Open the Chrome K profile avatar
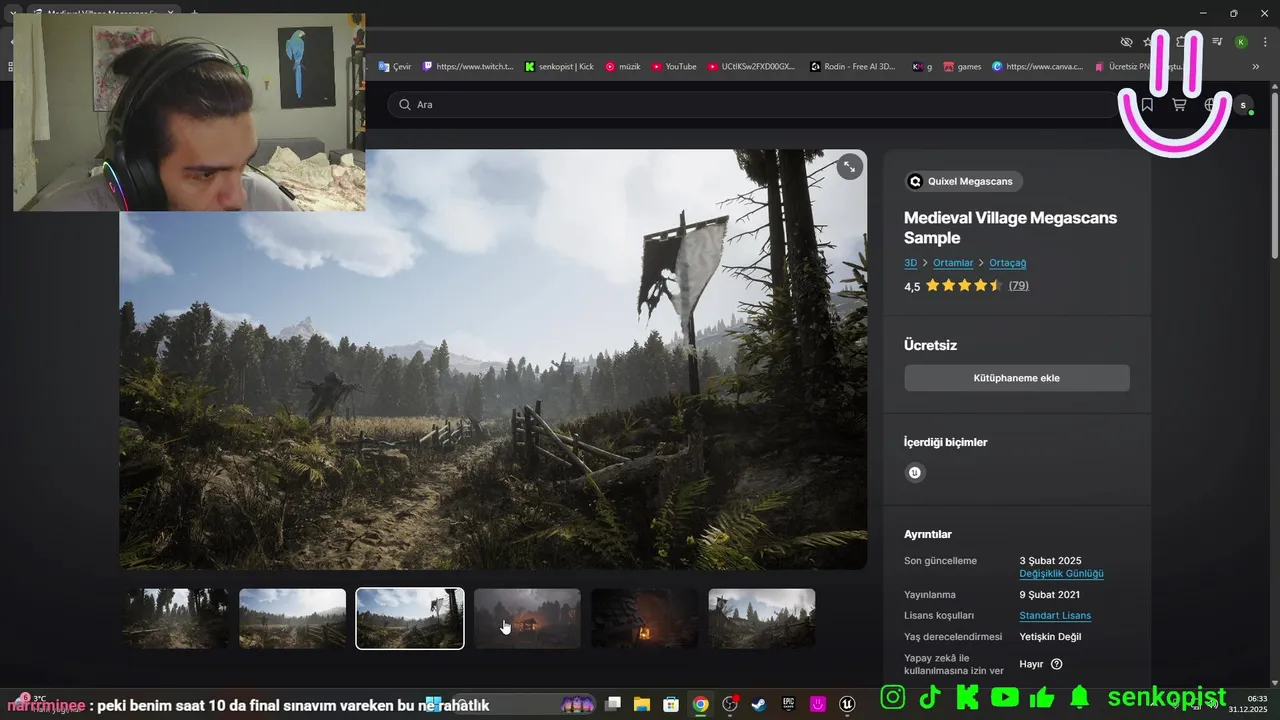Image resolution: width=1280 pixels, height=720 pixels. (1241, 42)
